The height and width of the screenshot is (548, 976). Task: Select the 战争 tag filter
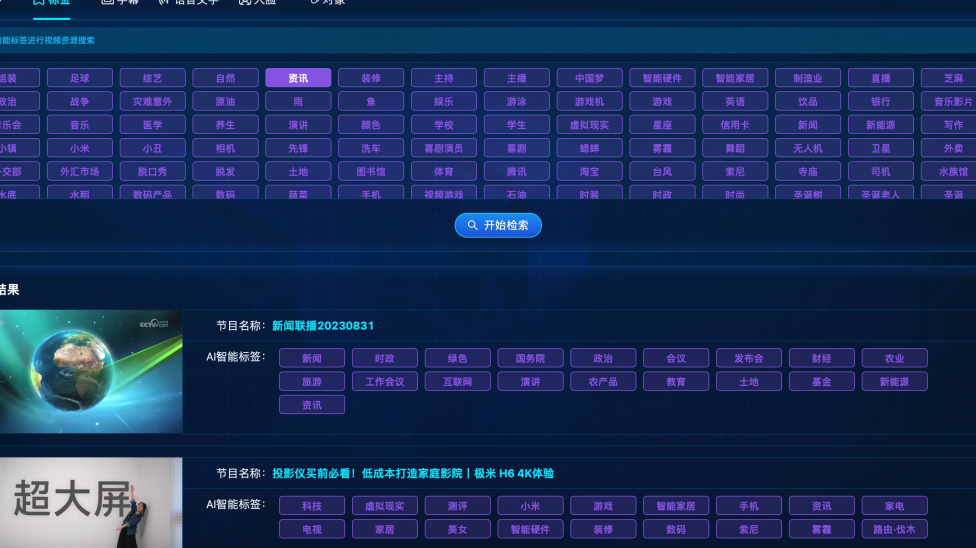[80, 101]
